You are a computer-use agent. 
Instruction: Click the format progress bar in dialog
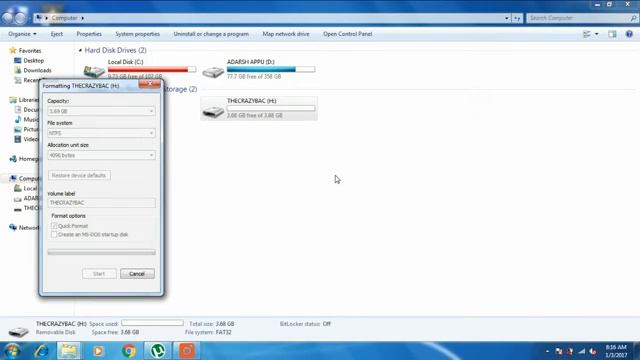coord(101,252)
